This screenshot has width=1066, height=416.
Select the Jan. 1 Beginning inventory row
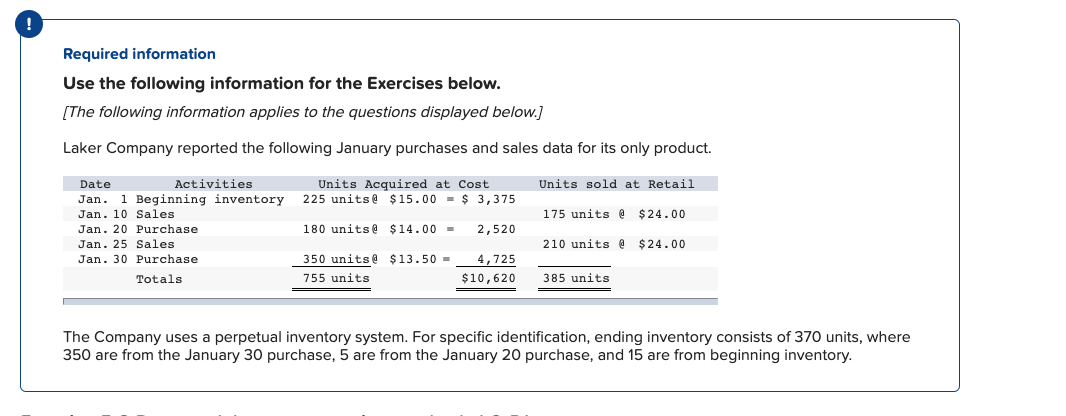pos(390,199)
